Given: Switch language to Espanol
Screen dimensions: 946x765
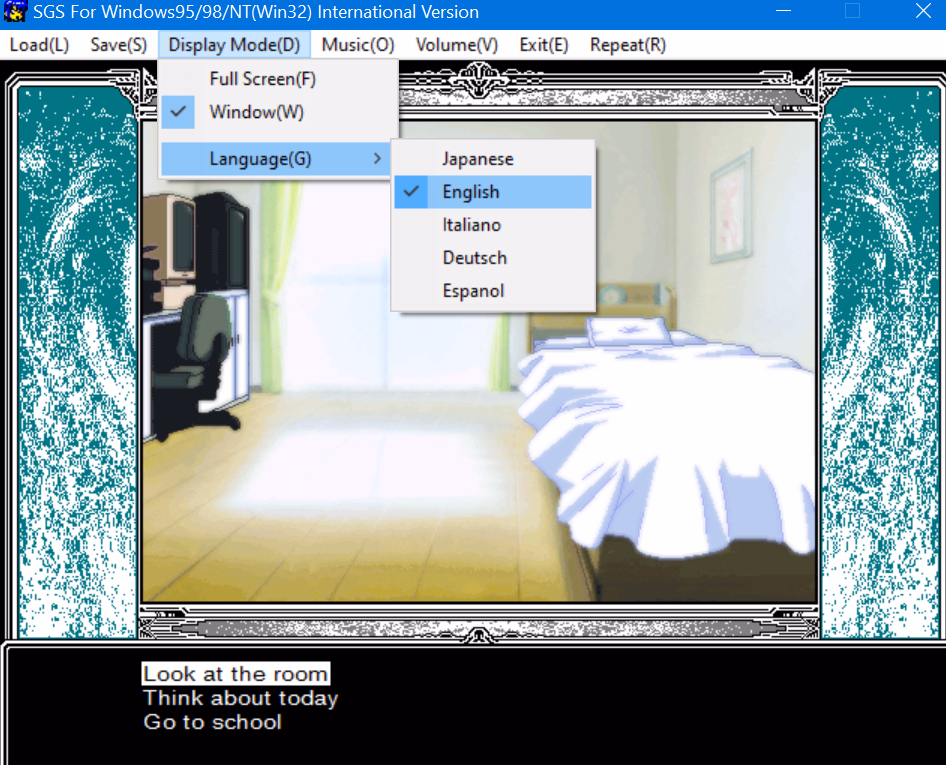Looking at the screenshot, I should 493,291.
